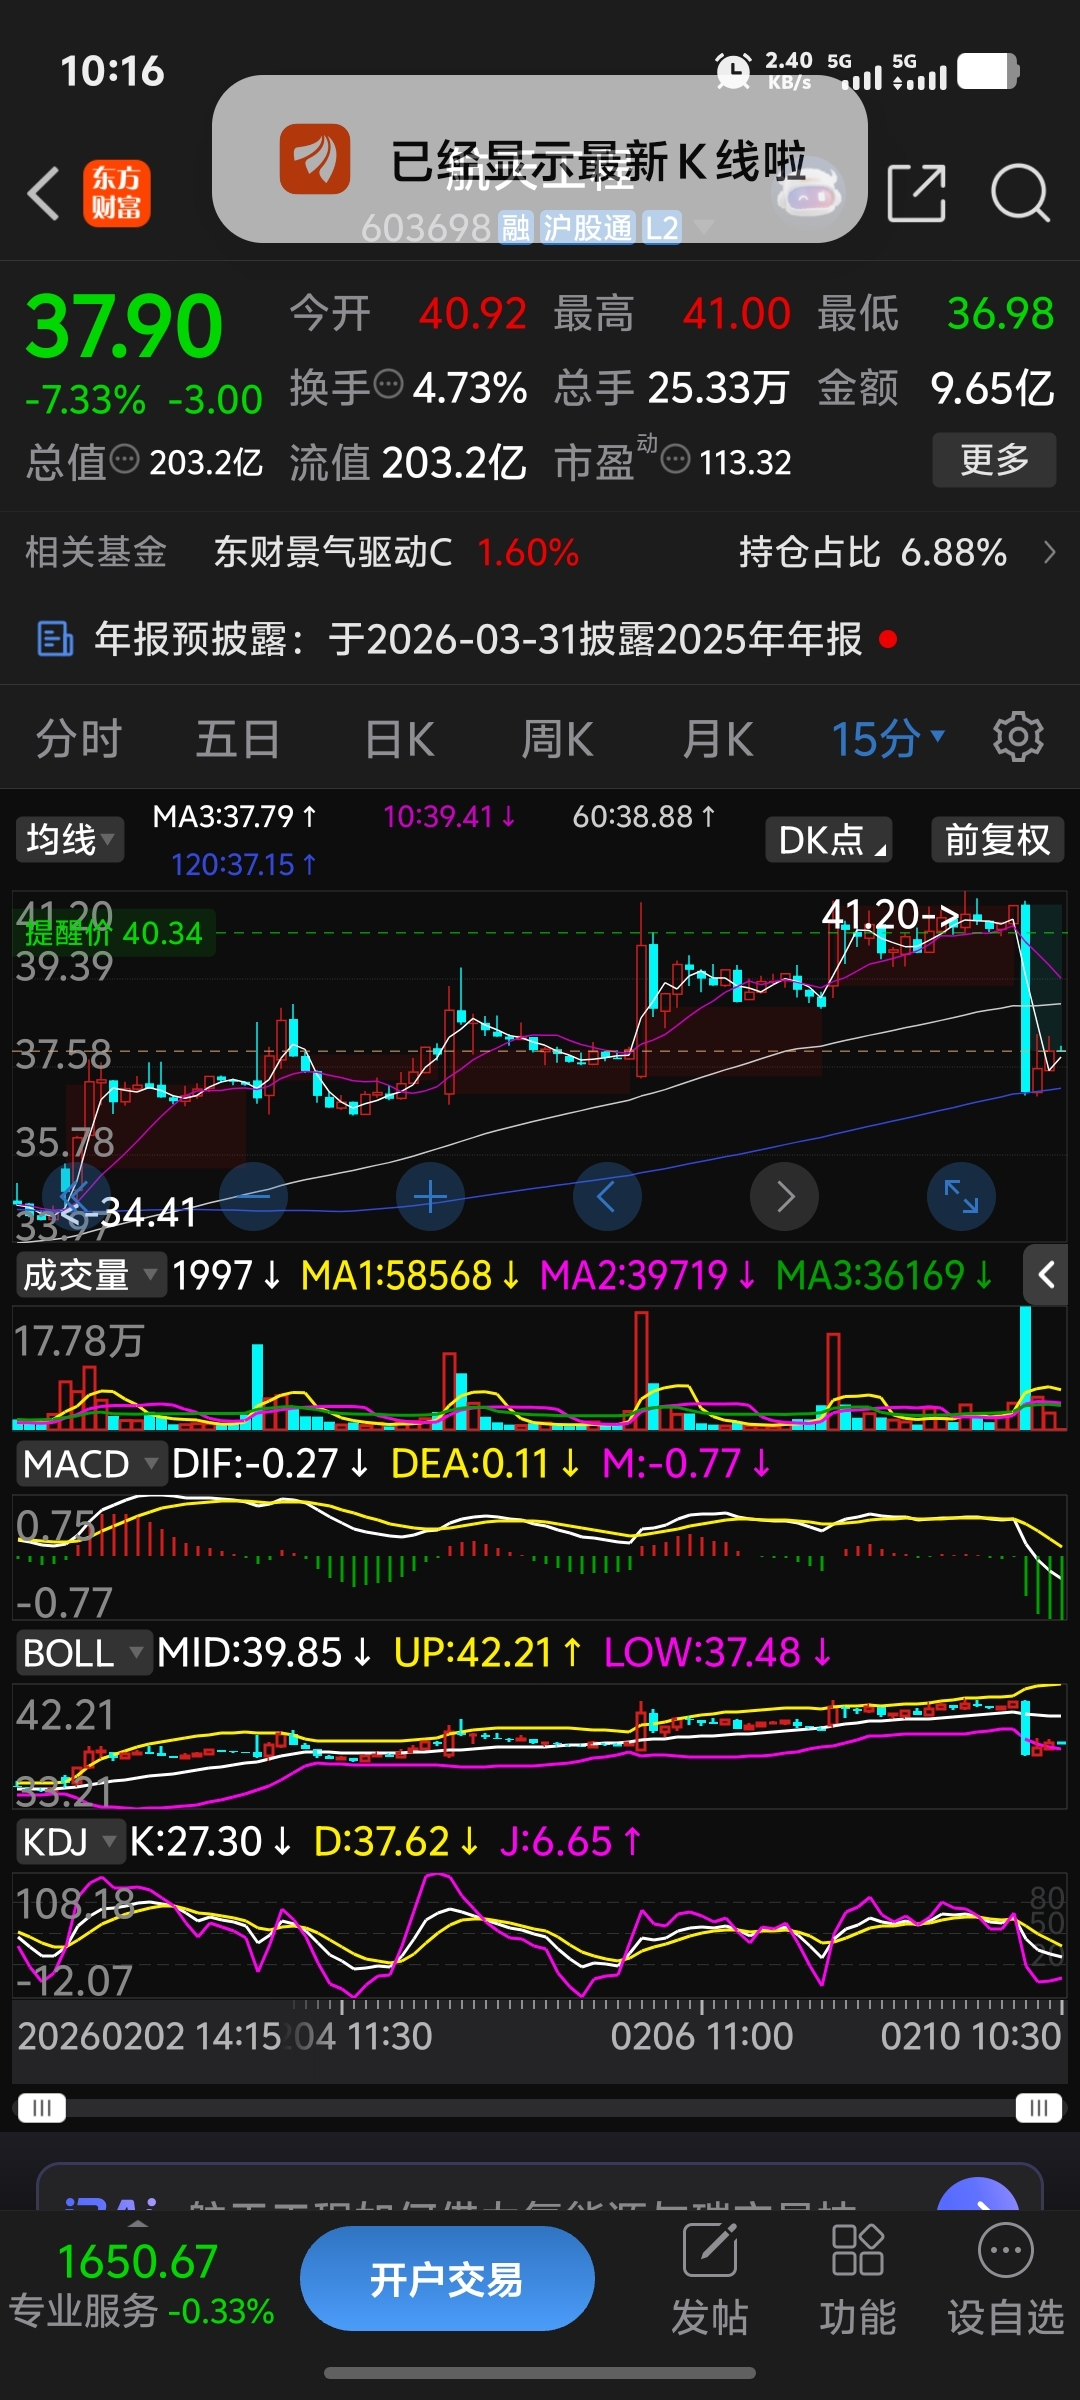Image resolution: width=1080 pixels, height=2400 pixels.
Task: Switch to the 分时 tab
Action: click(79, 740)
